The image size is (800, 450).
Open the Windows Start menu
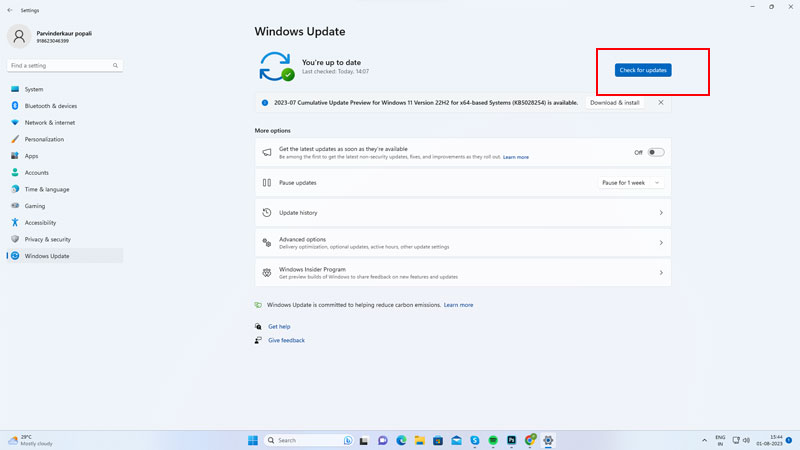253,440
